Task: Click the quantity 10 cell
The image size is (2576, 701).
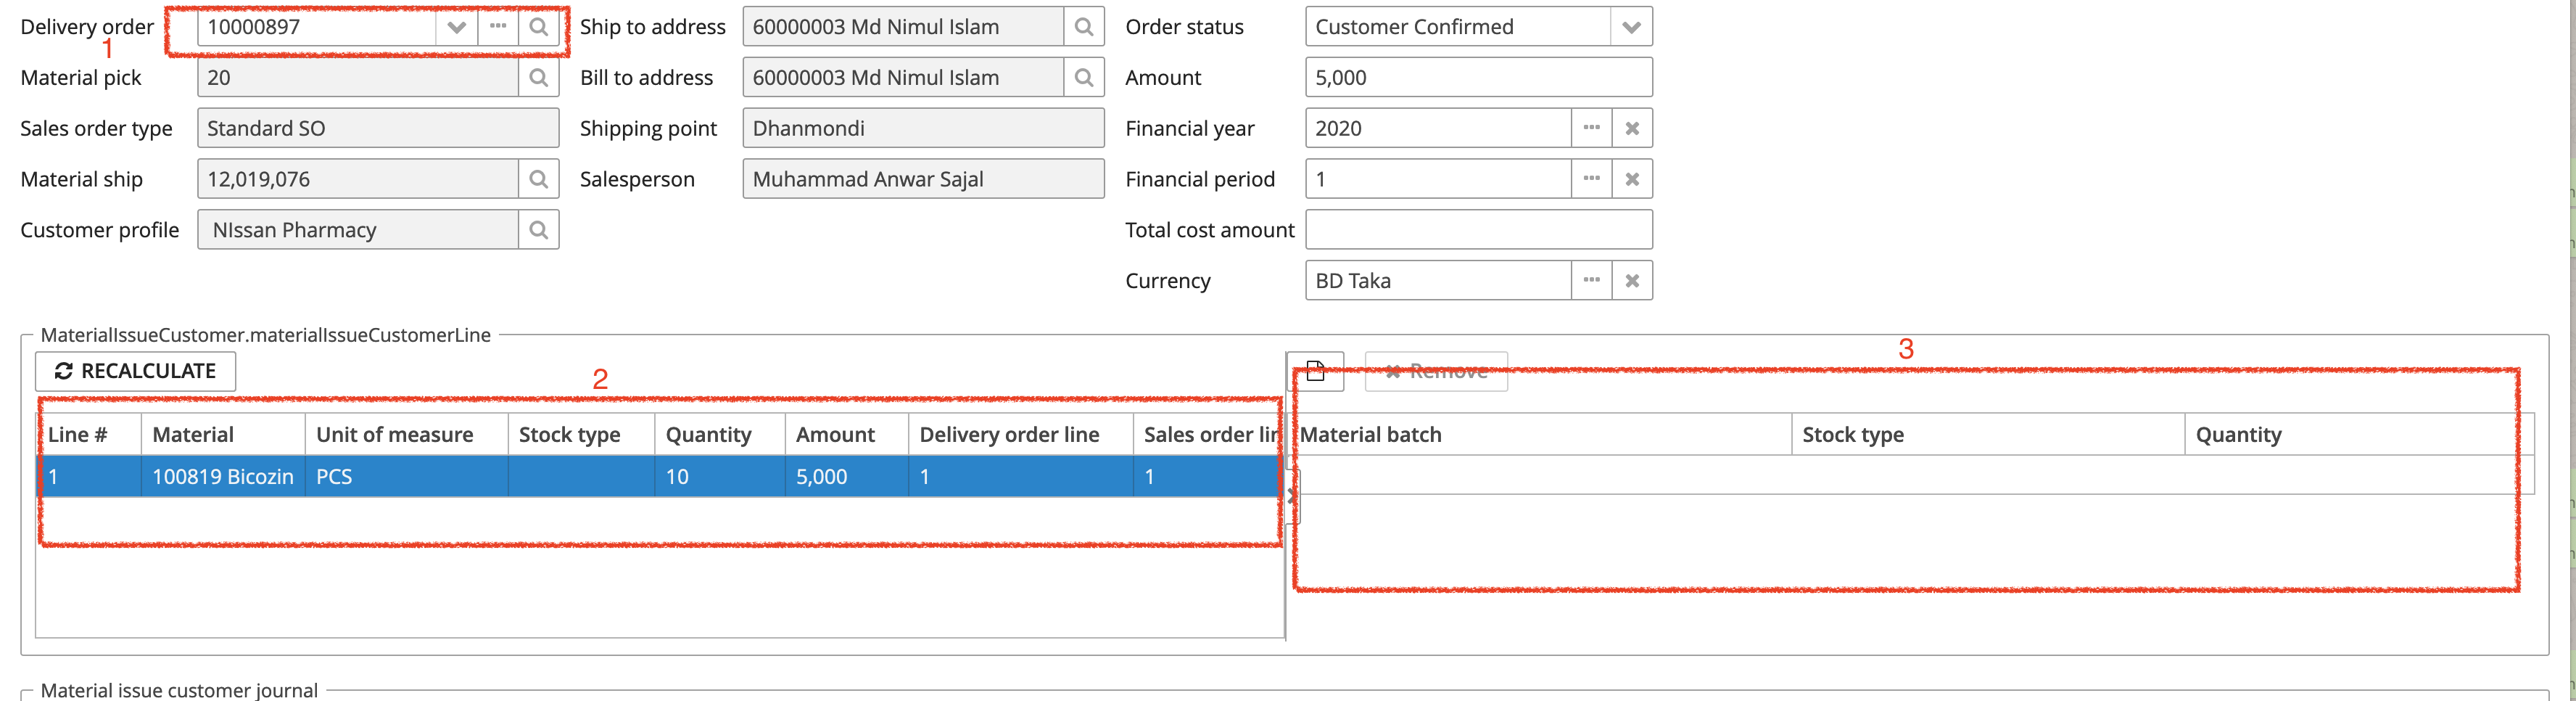Action: pos(720,477)
